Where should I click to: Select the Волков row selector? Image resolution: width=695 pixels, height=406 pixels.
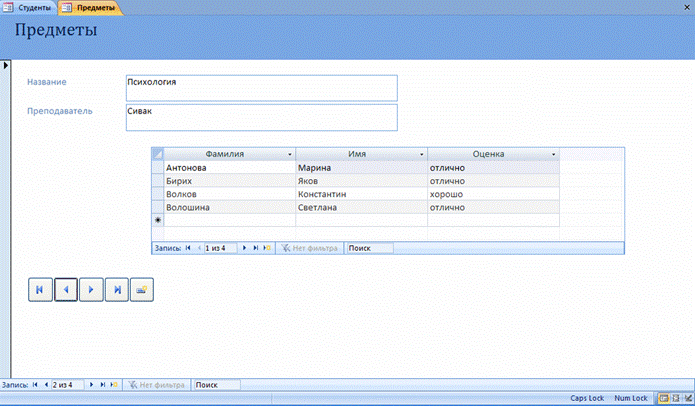tap(158, 194)
